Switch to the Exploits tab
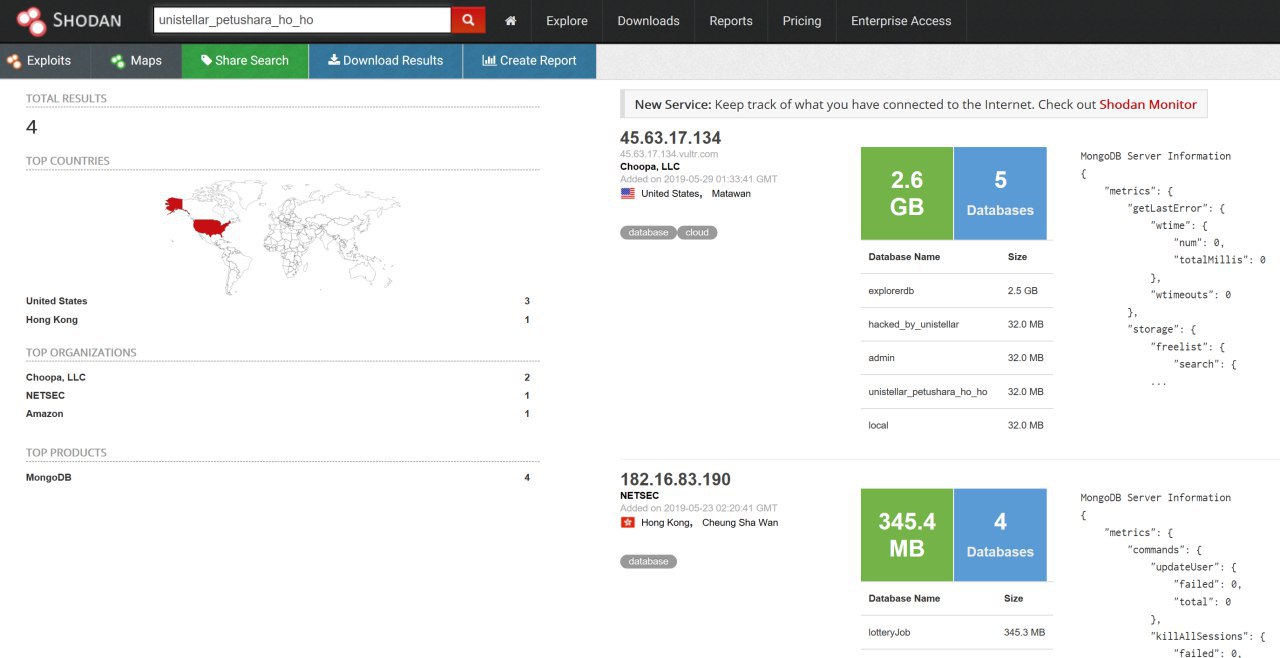The width and height of the screenshot is (1280, 658). 46,61
